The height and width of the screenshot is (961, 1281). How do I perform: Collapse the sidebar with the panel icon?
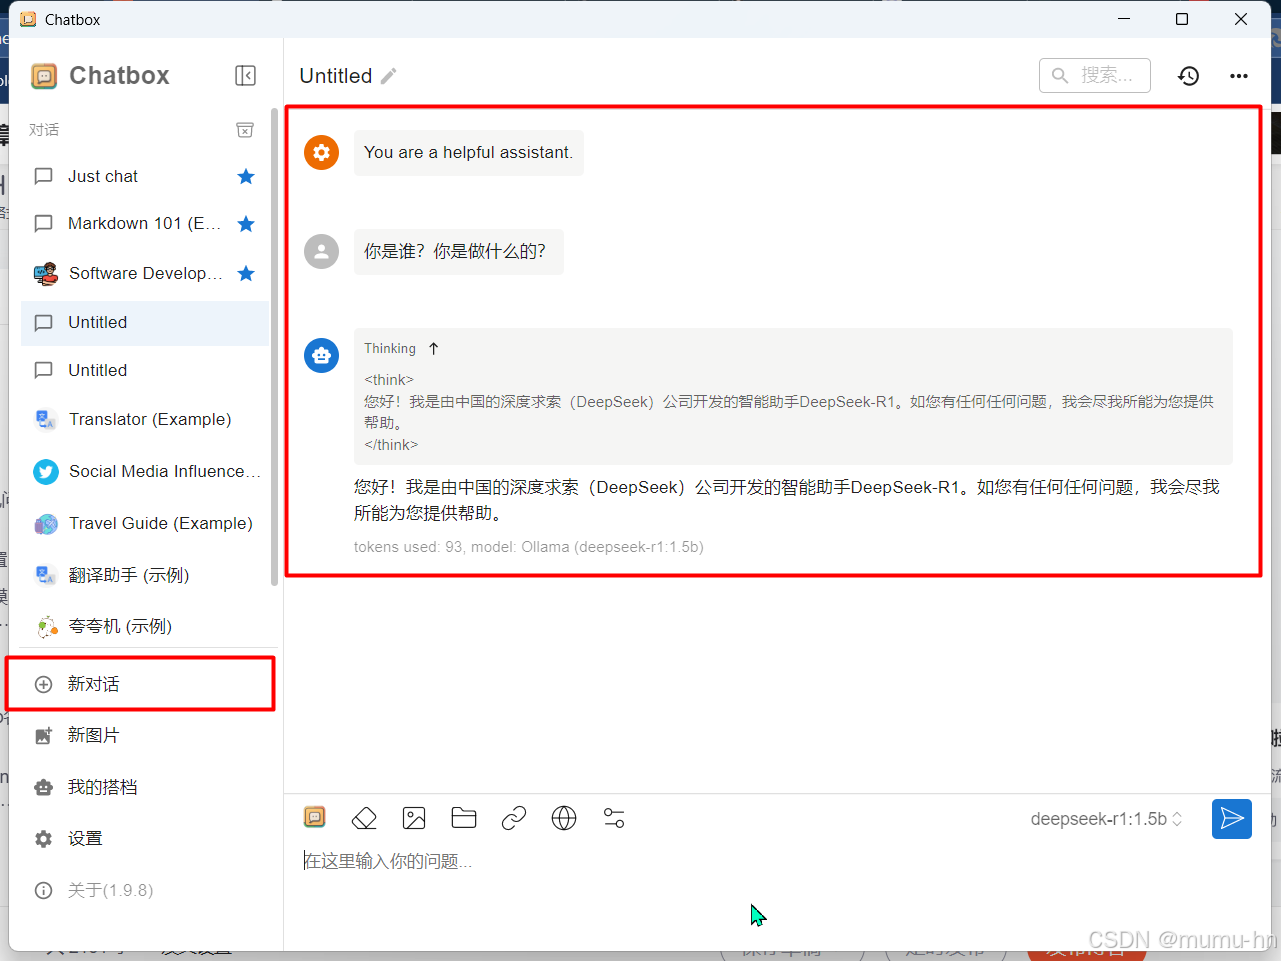245,76
